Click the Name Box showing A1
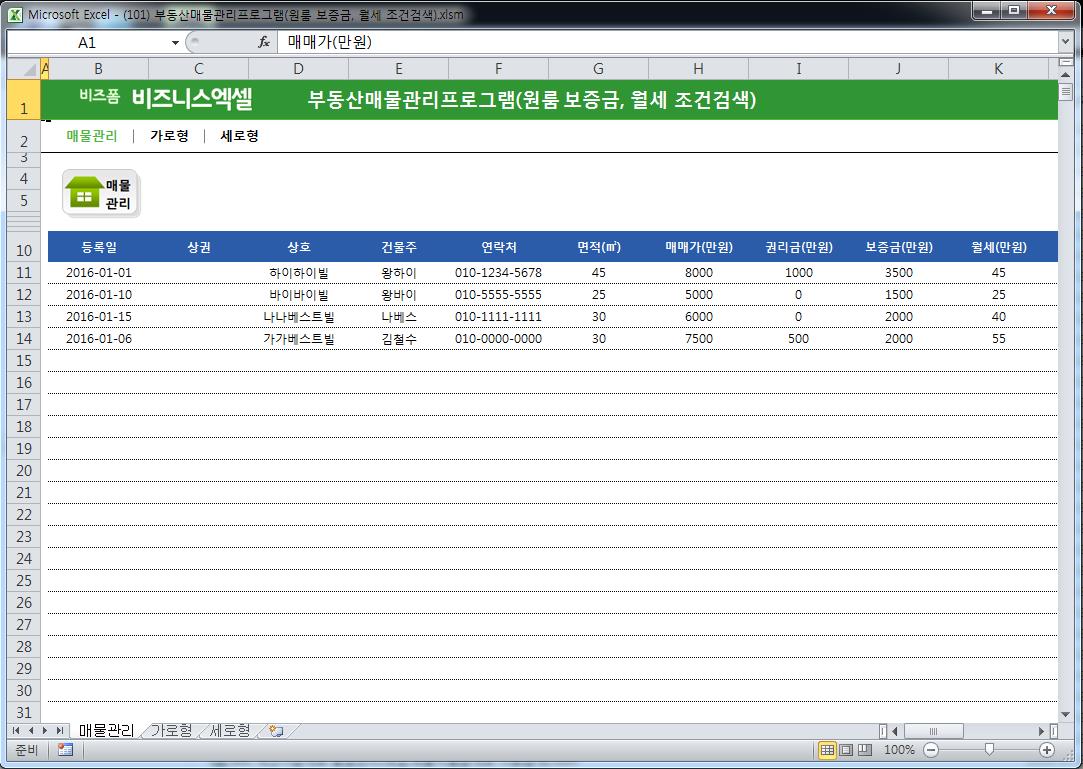The image size is (1083, 769). [88, 43]
